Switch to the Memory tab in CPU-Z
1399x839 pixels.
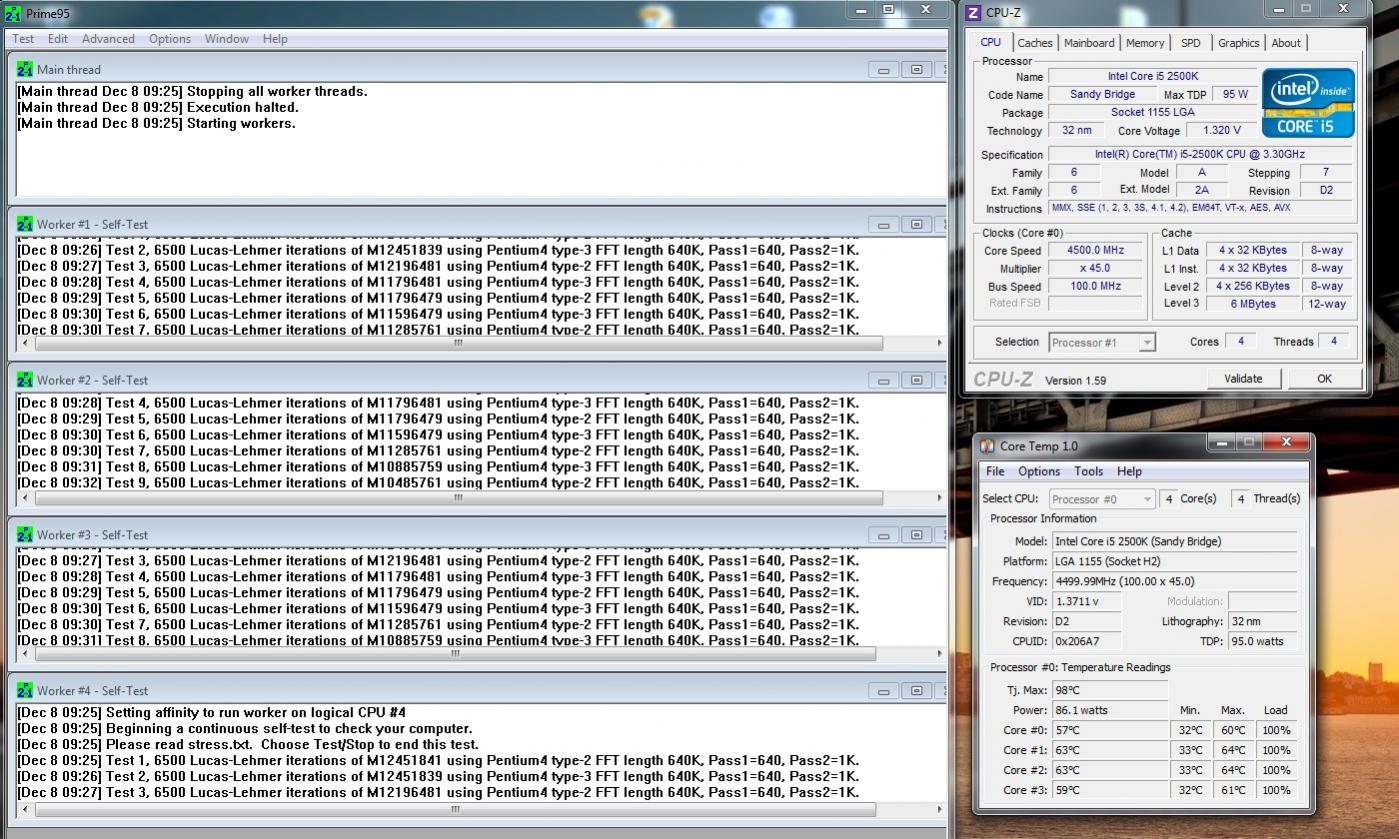point(1145,43)
